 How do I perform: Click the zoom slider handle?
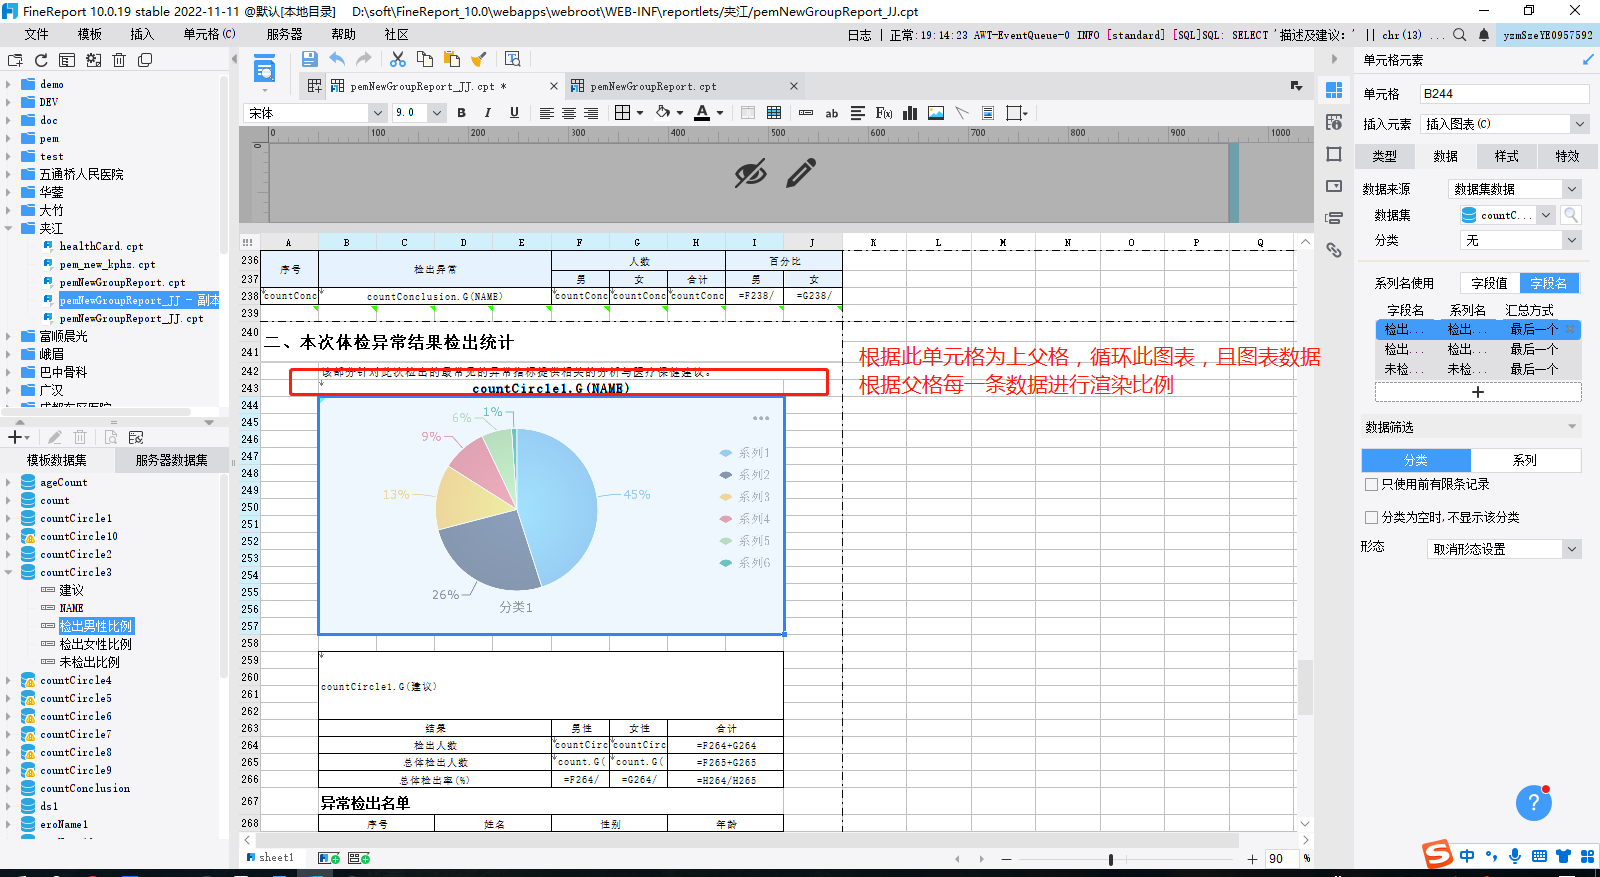click(x=1111, y=859)
